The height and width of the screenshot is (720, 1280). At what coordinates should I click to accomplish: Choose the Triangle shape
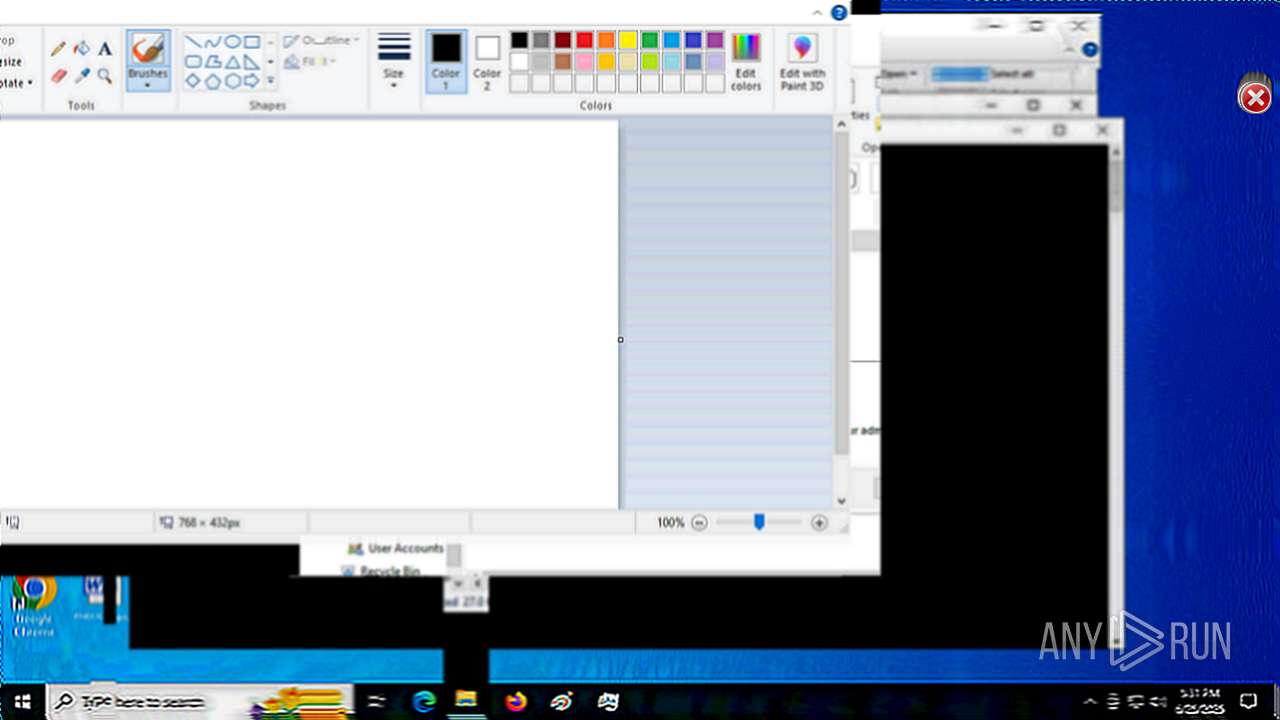(232, 62)
